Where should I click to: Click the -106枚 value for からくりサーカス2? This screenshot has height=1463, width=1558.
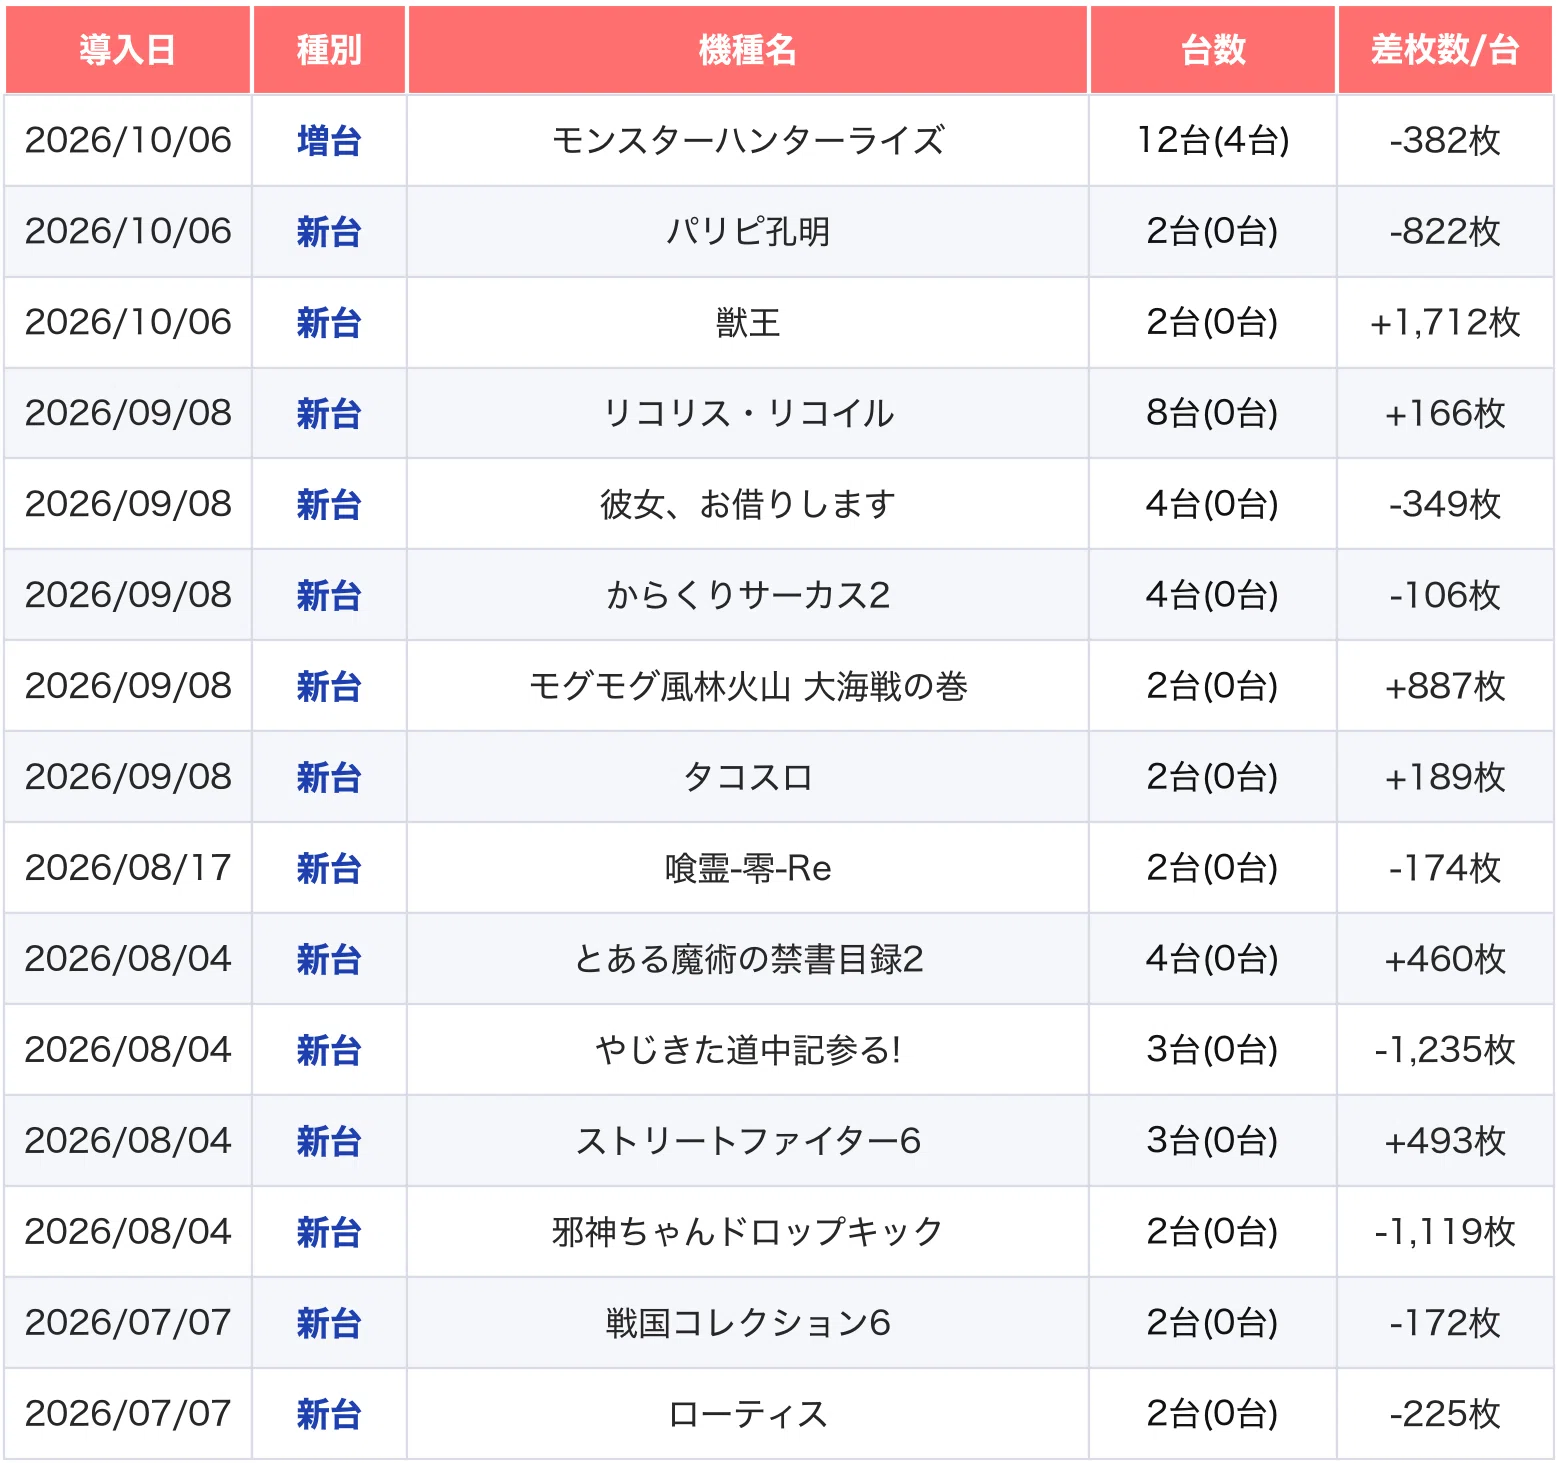tap(1445, 596)
